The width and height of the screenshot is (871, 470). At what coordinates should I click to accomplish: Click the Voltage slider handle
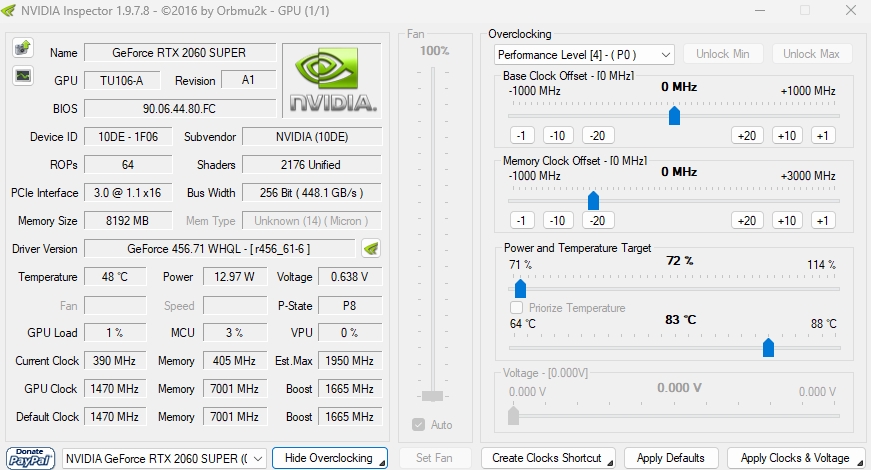tap(513, 416)
